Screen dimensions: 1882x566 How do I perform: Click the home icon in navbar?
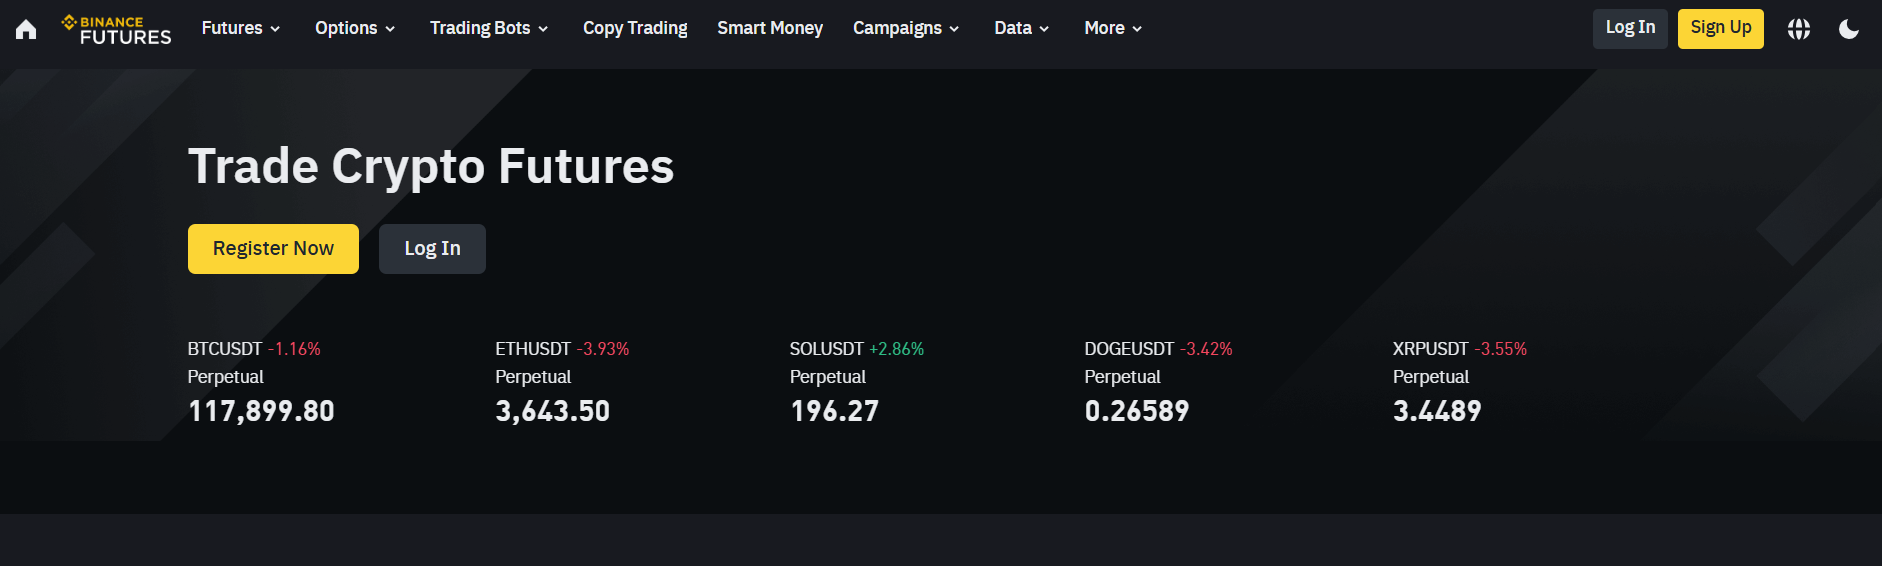click(26, 29)
